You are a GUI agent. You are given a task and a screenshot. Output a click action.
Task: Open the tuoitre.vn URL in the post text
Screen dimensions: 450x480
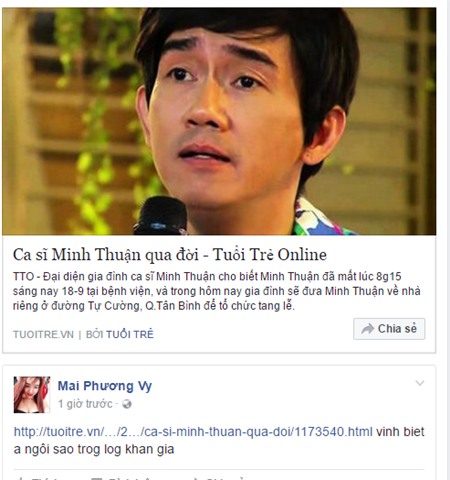pyautogui.click(x=193, y=432)
